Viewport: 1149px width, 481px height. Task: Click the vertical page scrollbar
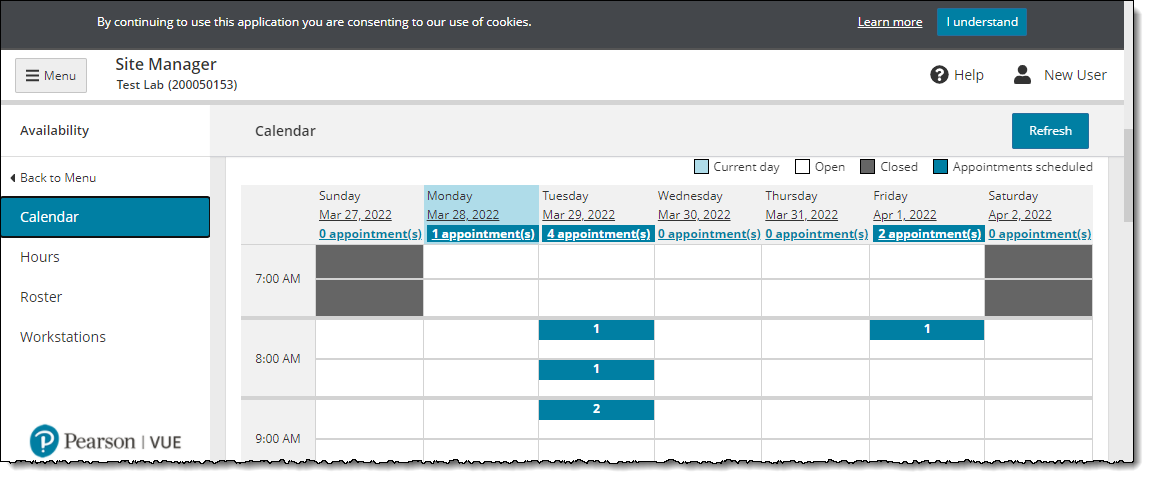(1129, 175)
